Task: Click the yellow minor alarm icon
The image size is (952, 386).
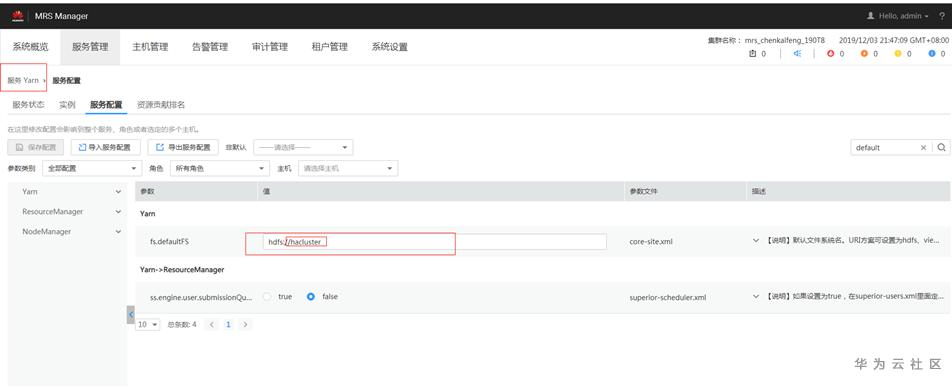Action: [898, 53]
